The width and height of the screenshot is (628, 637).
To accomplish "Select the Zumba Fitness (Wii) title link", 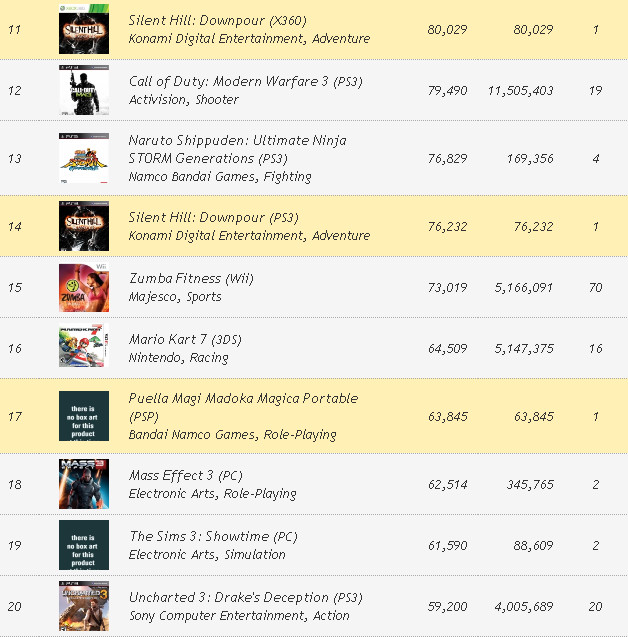I will [x=191, y=278].
